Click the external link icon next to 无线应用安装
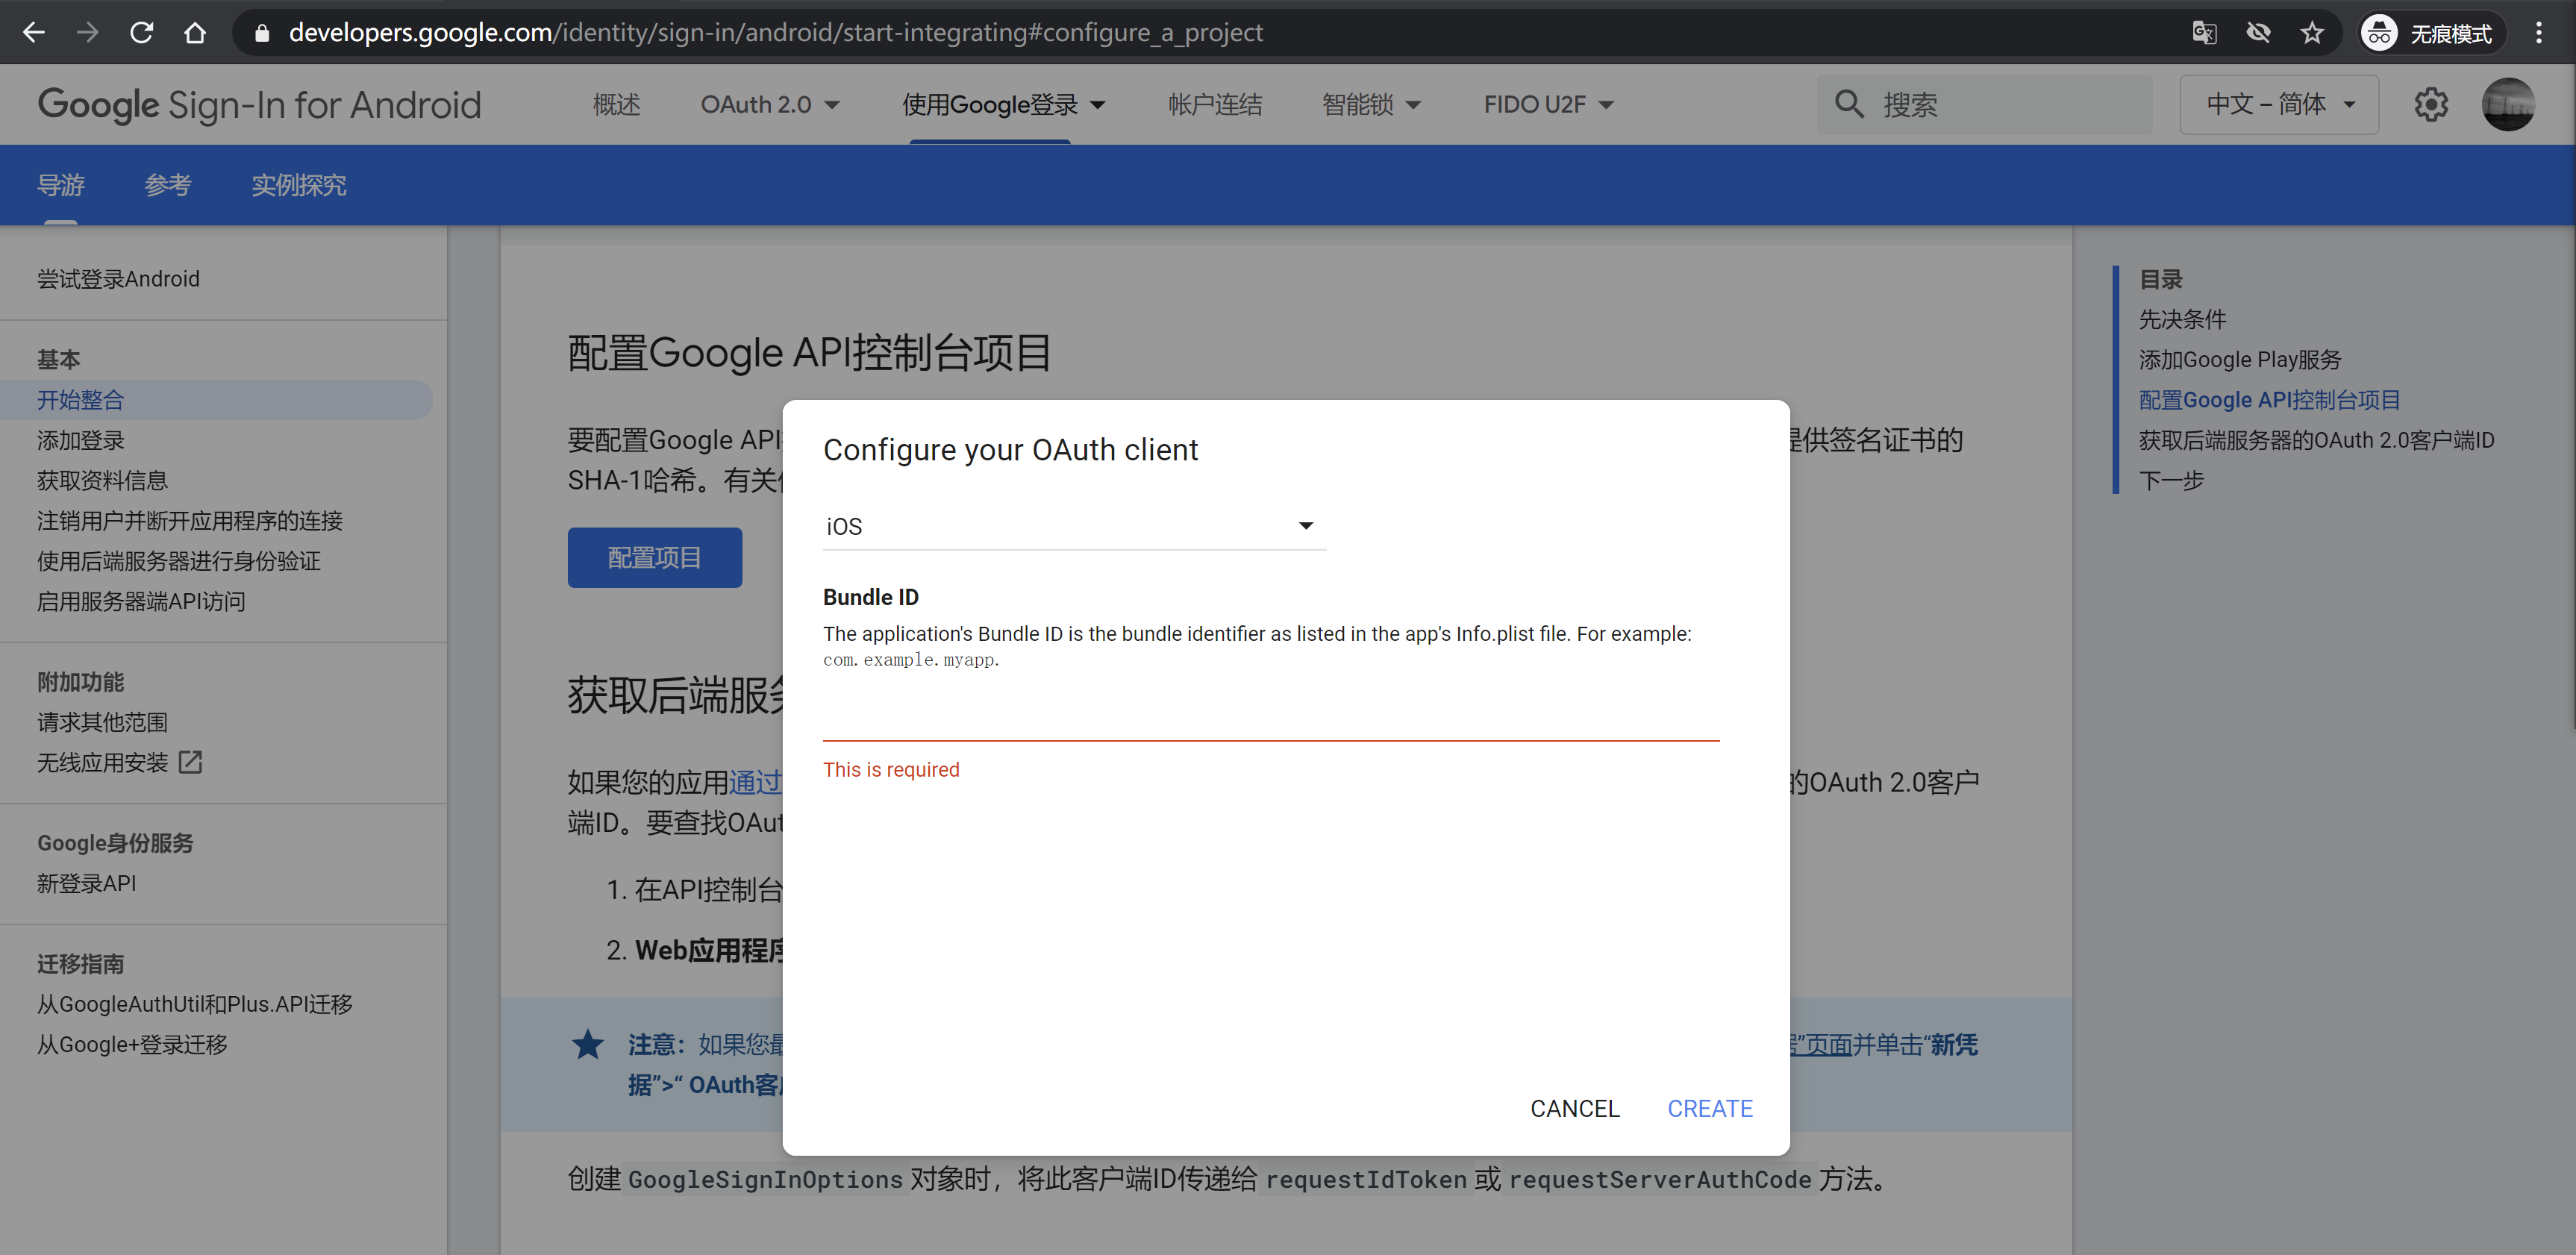The width and height of the screenshot is (2576, 1255). [x=190, y=762]
